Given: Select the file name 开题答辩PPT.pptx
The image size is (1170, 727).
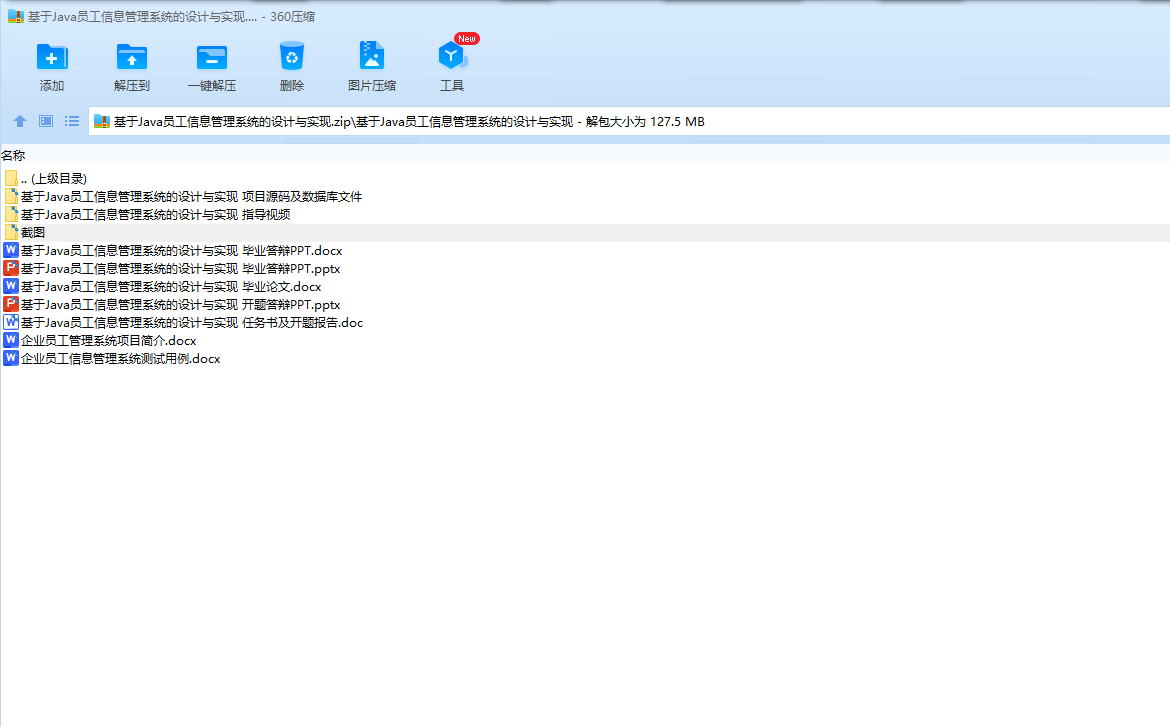Looking at the screenshot, I should click(x=181, y=304).
